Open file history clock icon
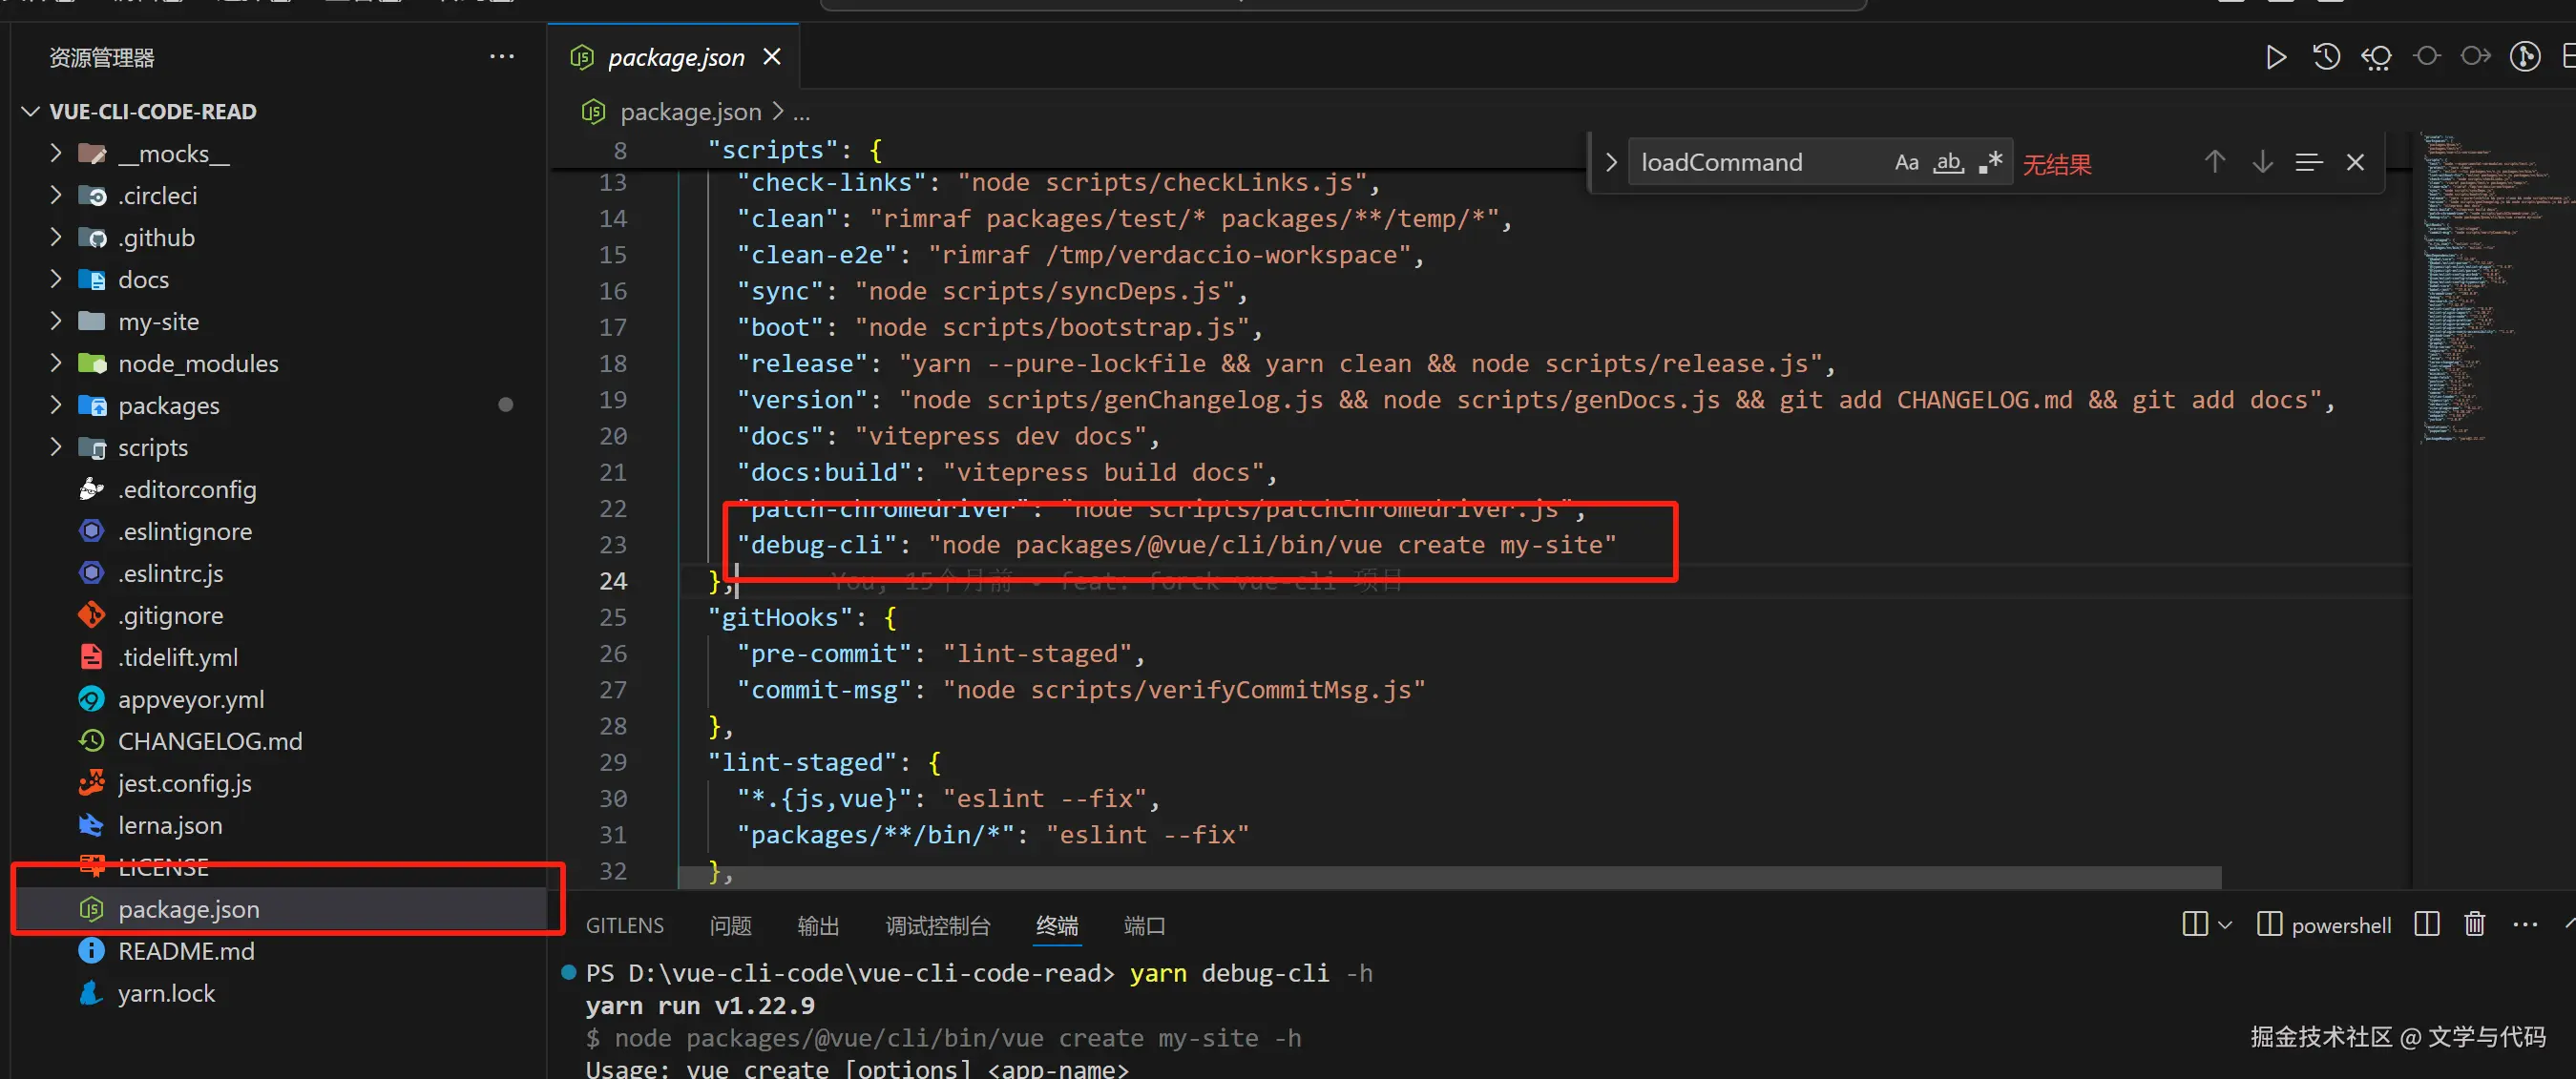Viewport: 2576px width, 1079px height. point(2326,57)
